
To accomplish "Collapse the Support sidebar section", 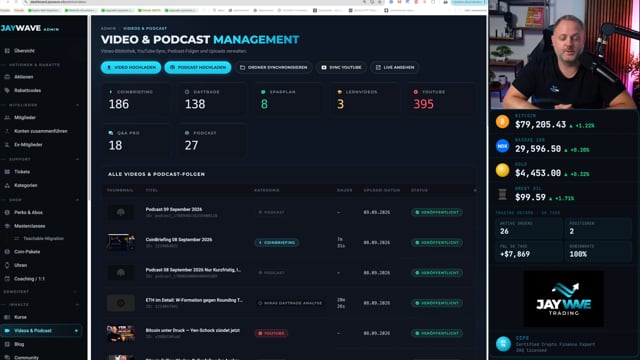I will 77,159.
